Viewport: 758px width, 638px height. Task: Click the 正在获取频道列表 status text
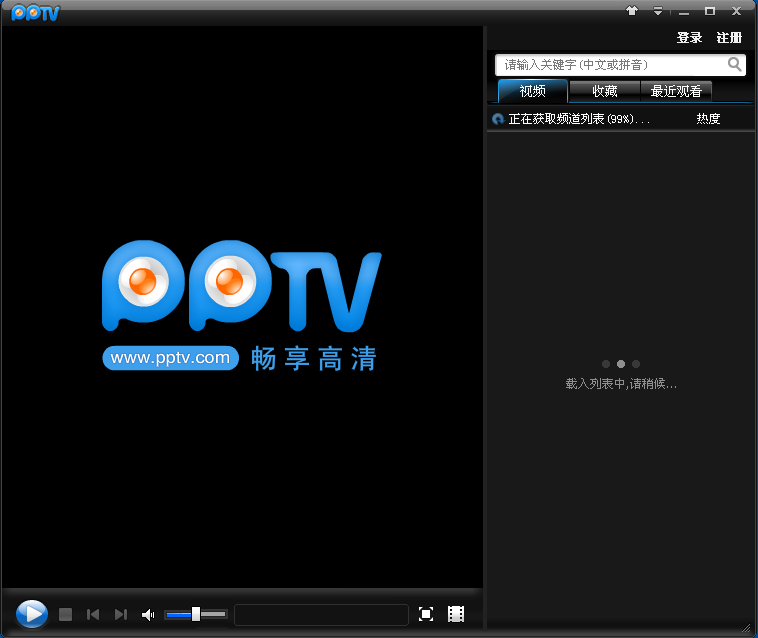579,119
